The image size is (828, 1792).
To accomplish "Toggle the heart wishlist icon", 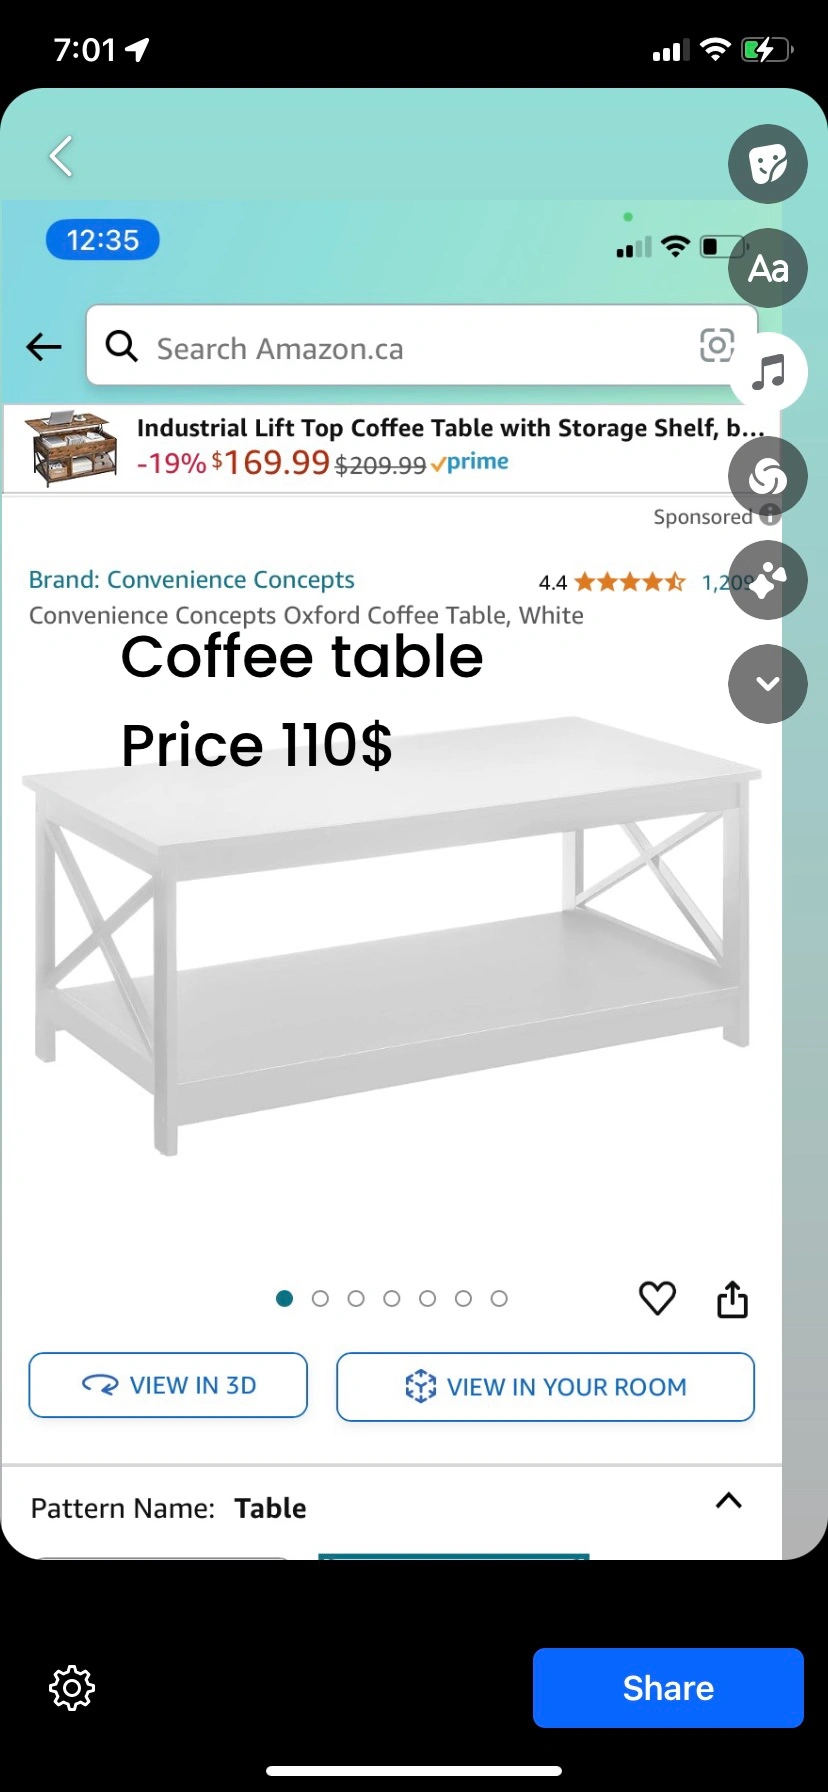I will tap(657, 1298).
